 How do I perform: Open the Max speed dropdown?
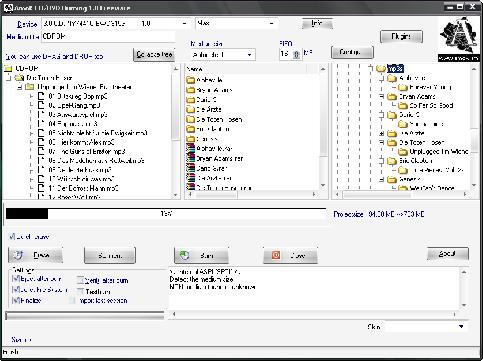271,24
